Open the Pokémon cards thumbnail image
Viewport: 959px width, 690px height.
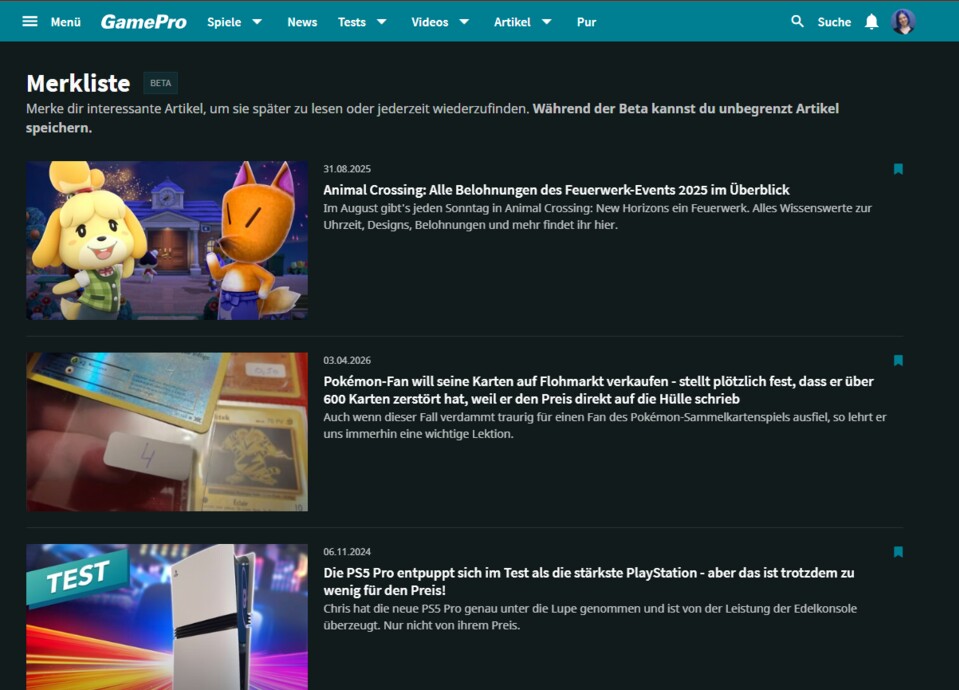click(x=167, y=432)
